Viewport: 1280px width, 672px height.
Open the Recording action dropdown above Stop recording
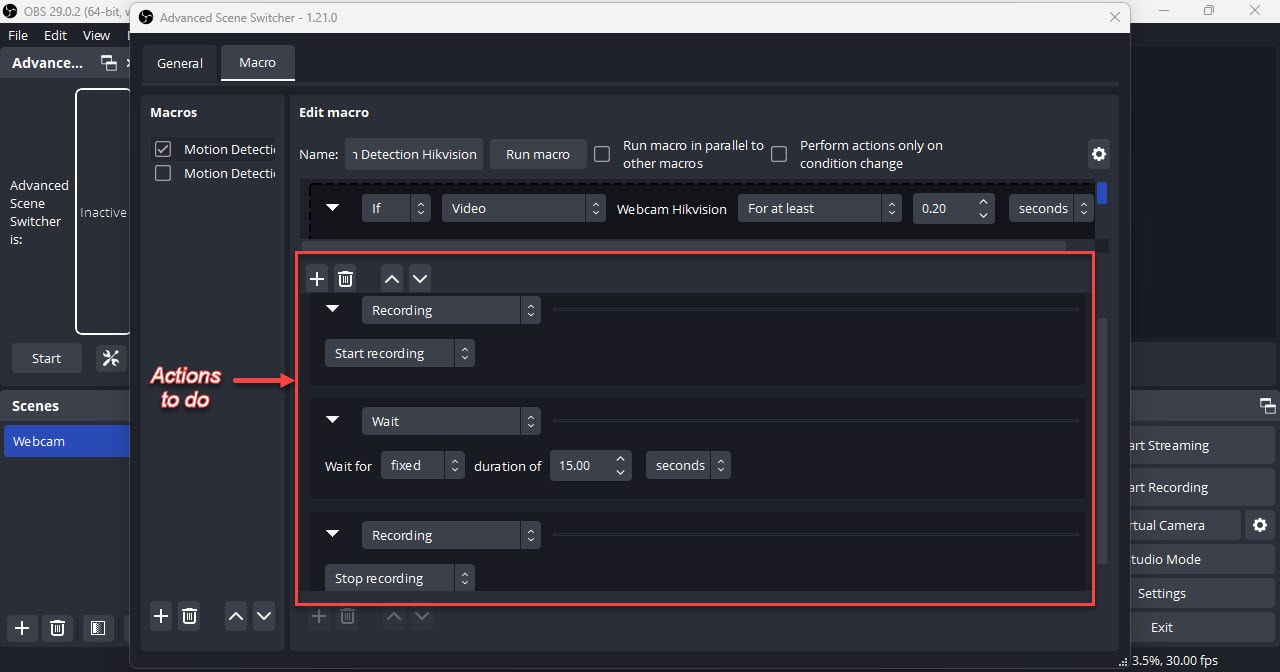pyautogui.click(x=451, y=535)
